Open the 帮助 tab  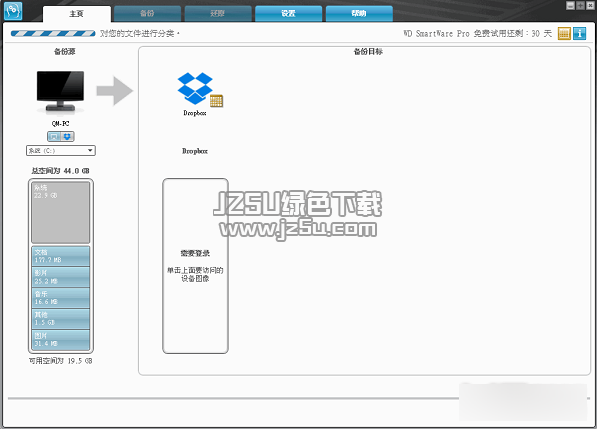[x=359, y=14]
